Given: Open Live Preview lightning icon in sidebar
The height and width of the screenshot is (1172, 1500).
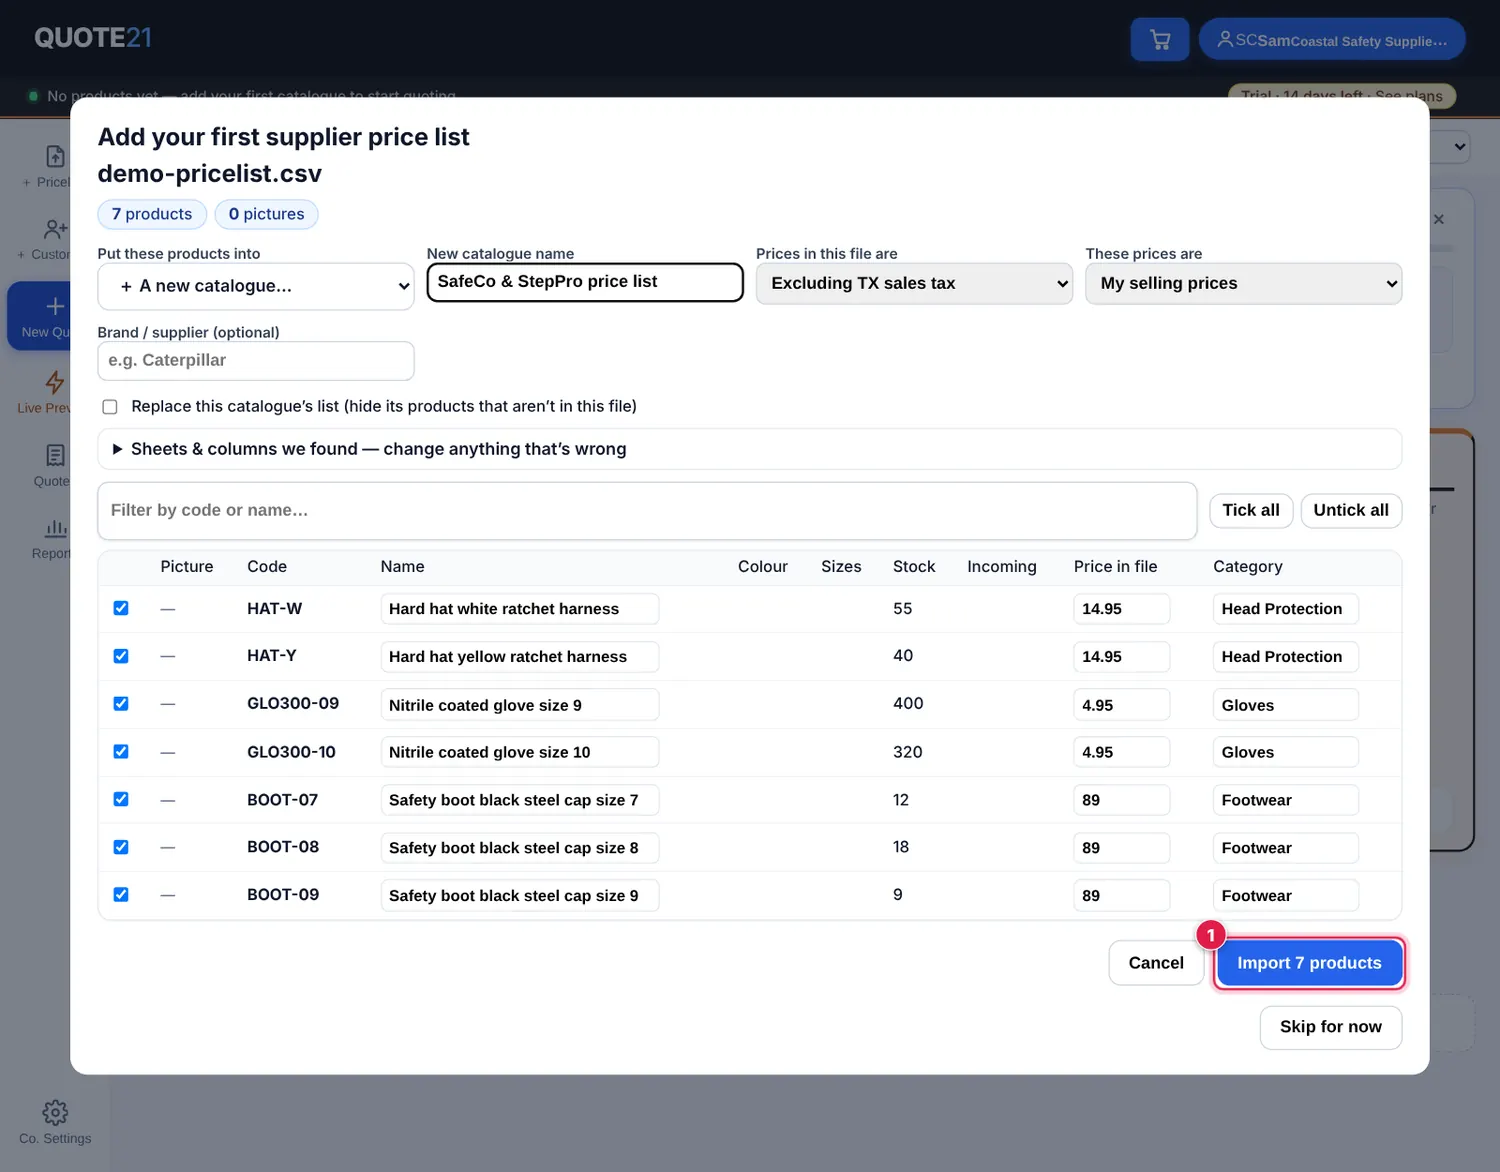Looking at the screenshot, I should [x=55, y=382].
